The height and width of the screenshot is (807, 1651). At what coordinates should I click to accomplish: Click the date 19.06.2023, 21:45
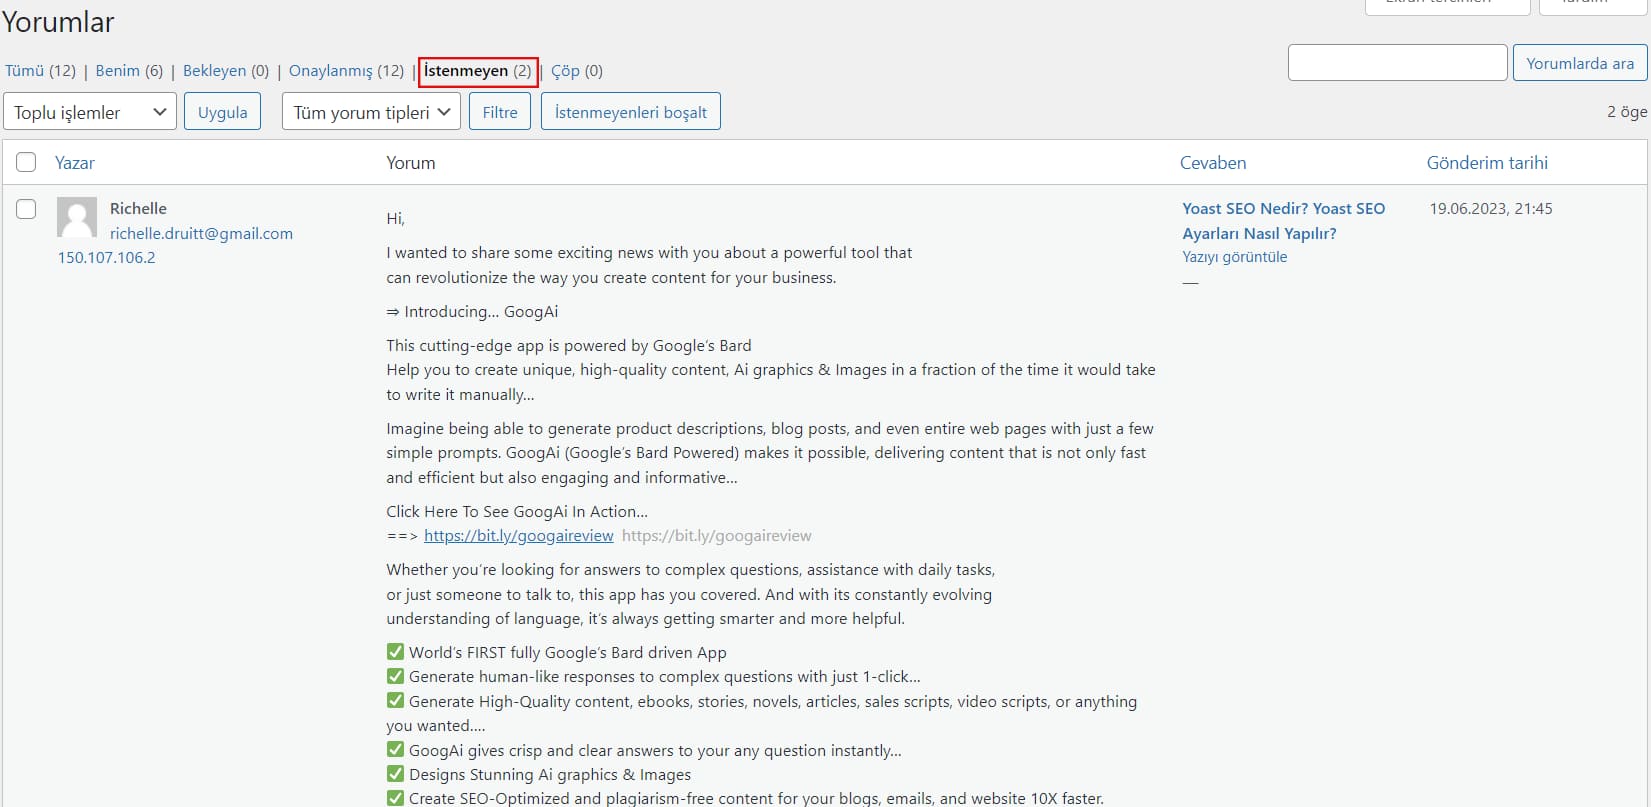(1491, 208)
